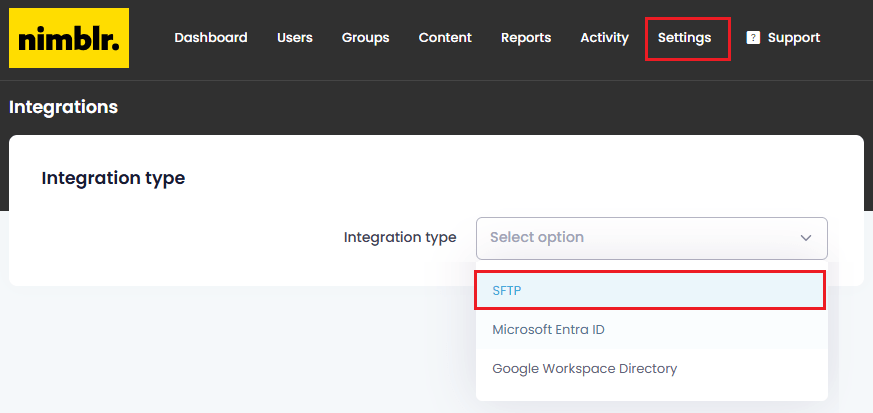Click the Integration type combo box

tap(651, 238)
